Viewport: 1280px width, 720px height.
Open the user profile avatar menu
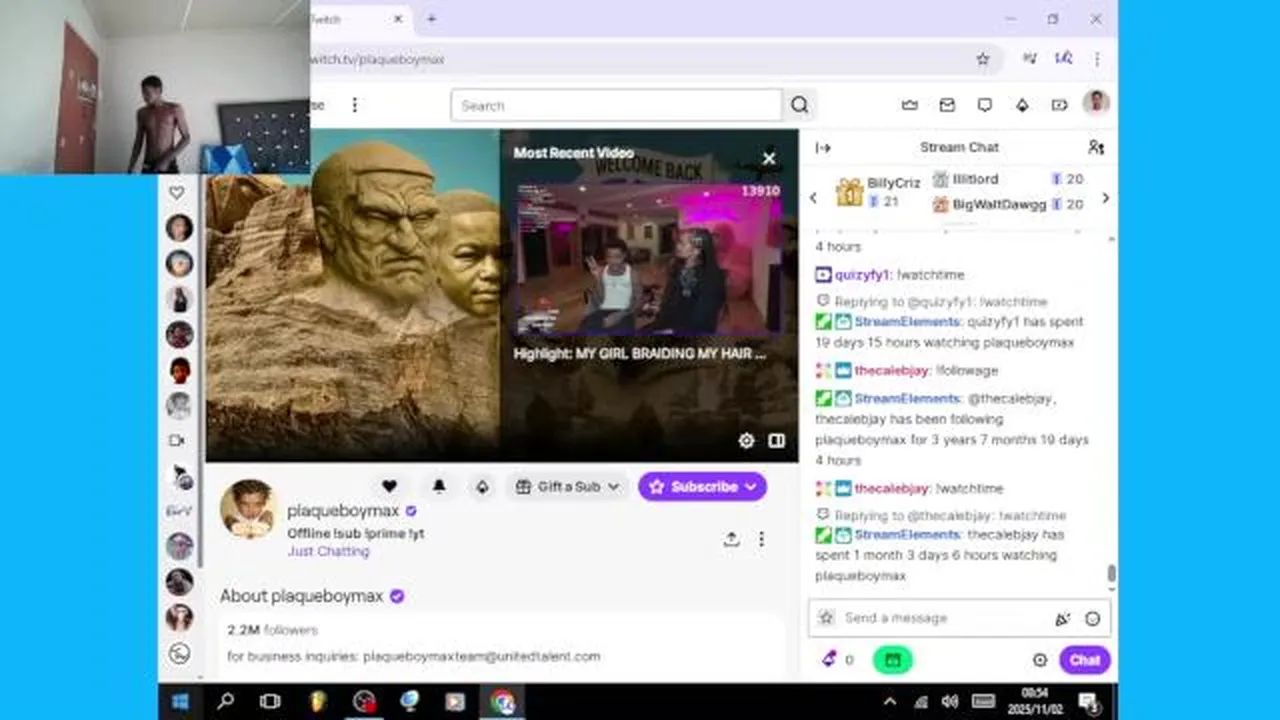(1097, 103)
